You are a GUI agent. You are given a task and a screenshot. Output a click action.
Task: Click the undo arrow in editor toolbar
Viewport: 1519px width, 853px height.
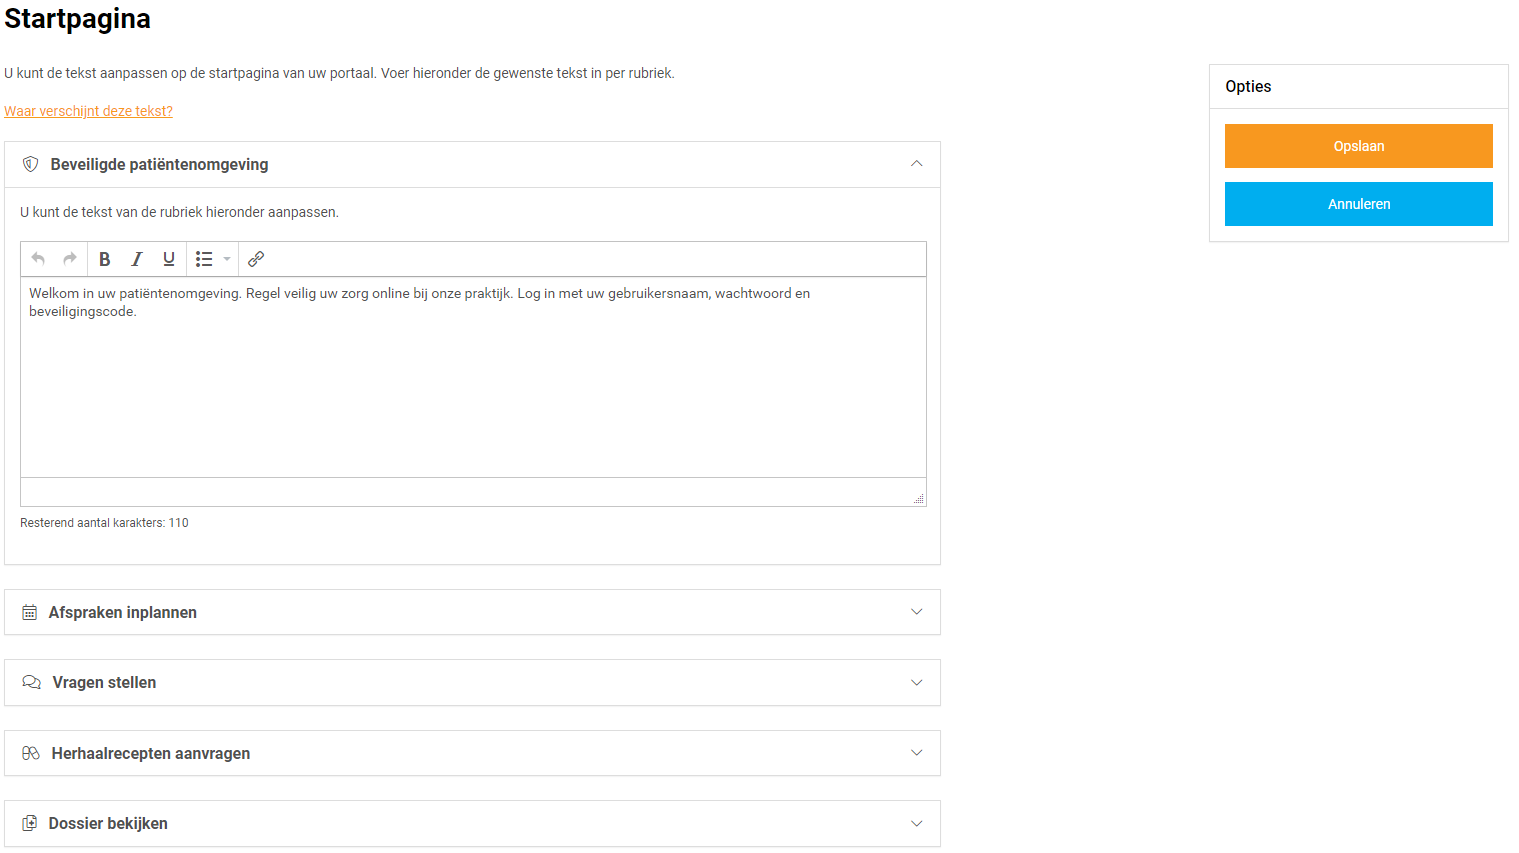(x=38, y=259)
